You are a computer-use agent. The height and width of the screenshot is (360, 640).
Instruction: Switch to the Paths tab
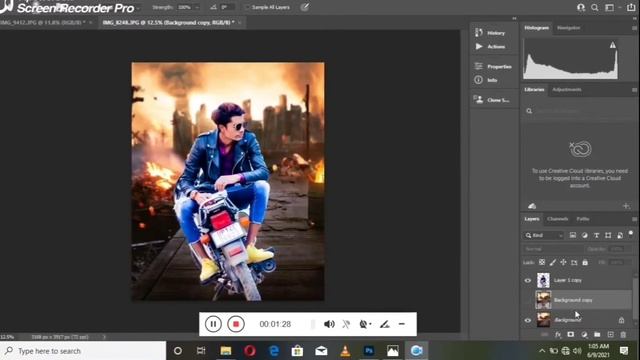[583, 219]
